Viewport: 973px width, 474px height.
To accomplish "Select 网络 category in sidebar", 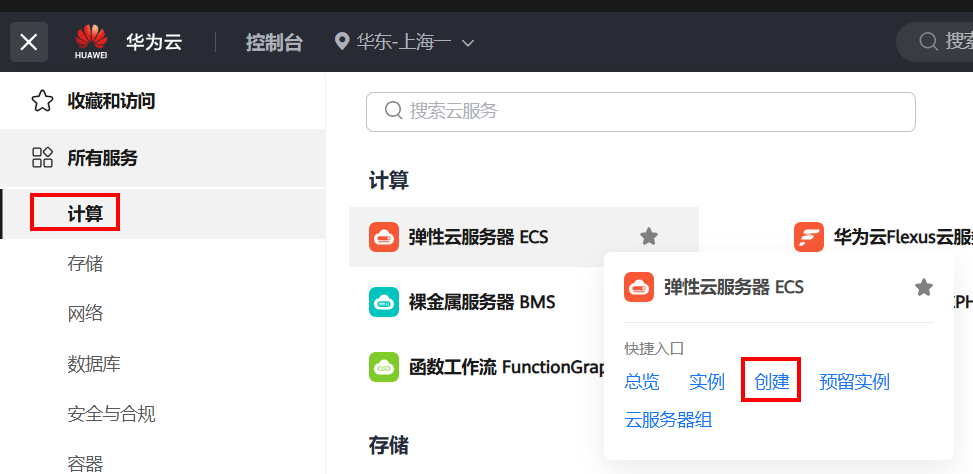I will coord(85,314).
